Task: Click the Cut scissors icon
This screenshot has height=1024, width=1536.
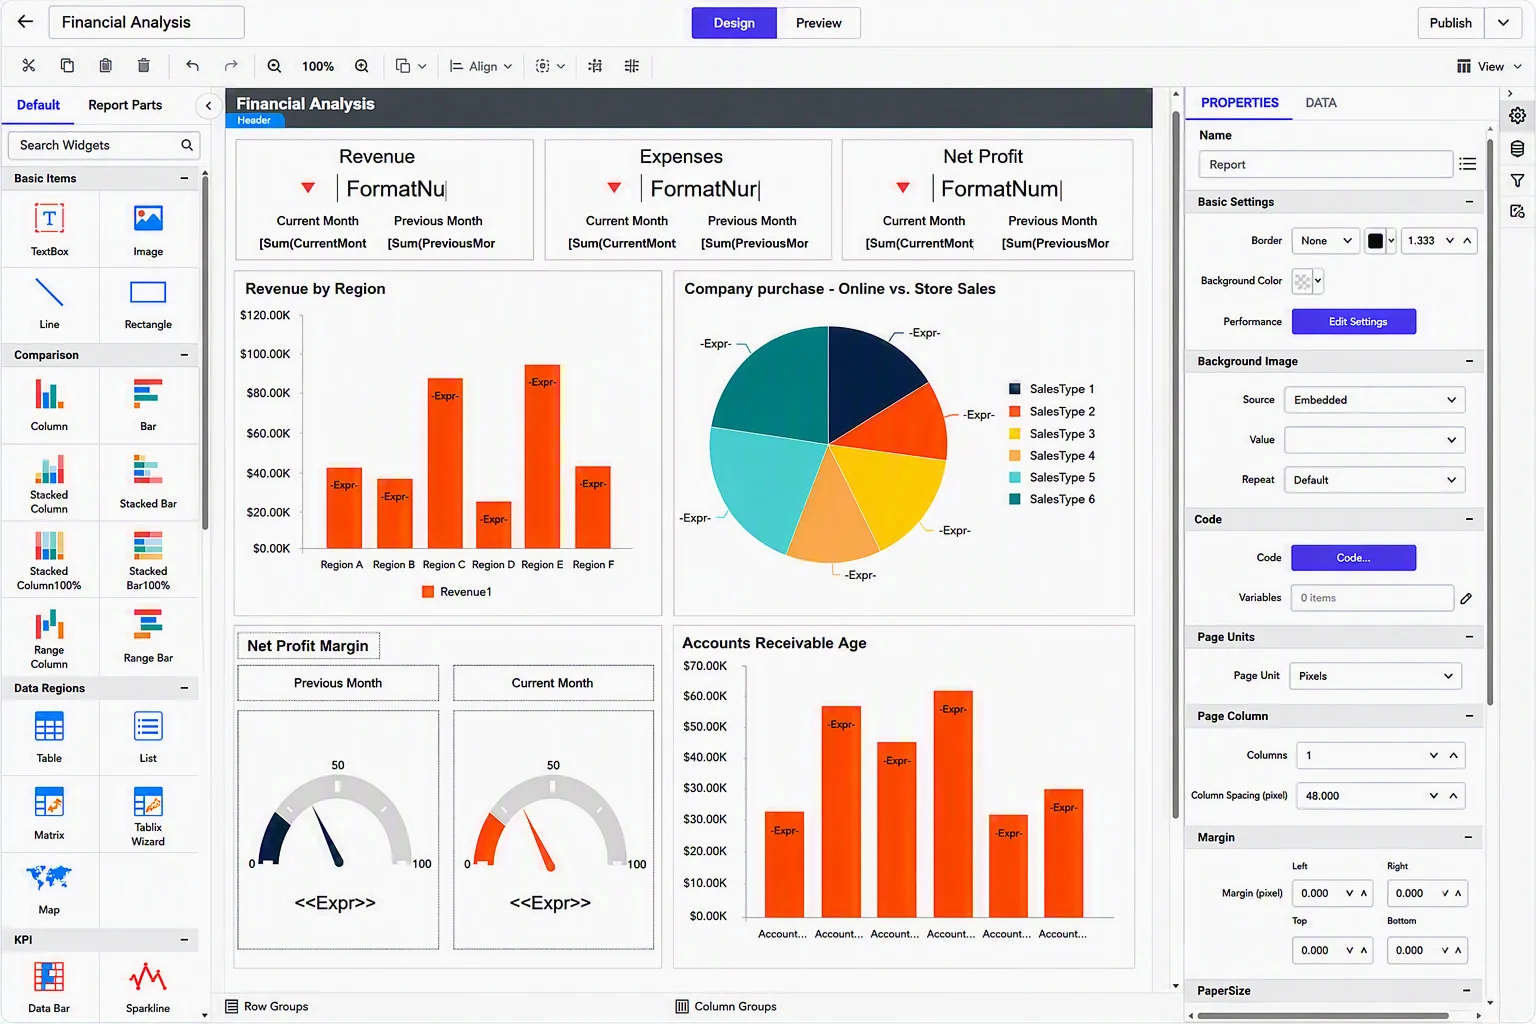Action: tap(28, 66)
